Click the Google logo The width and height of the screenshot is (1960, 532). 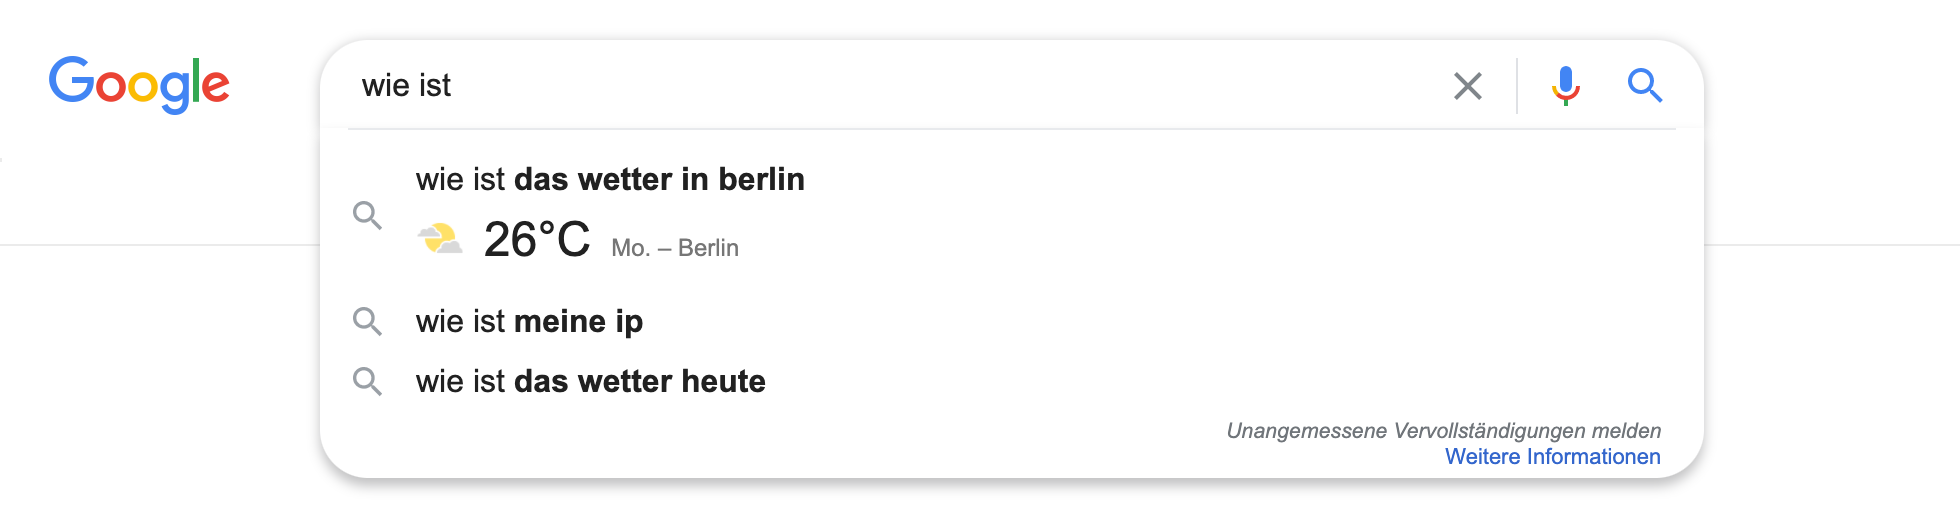[139, 84]
